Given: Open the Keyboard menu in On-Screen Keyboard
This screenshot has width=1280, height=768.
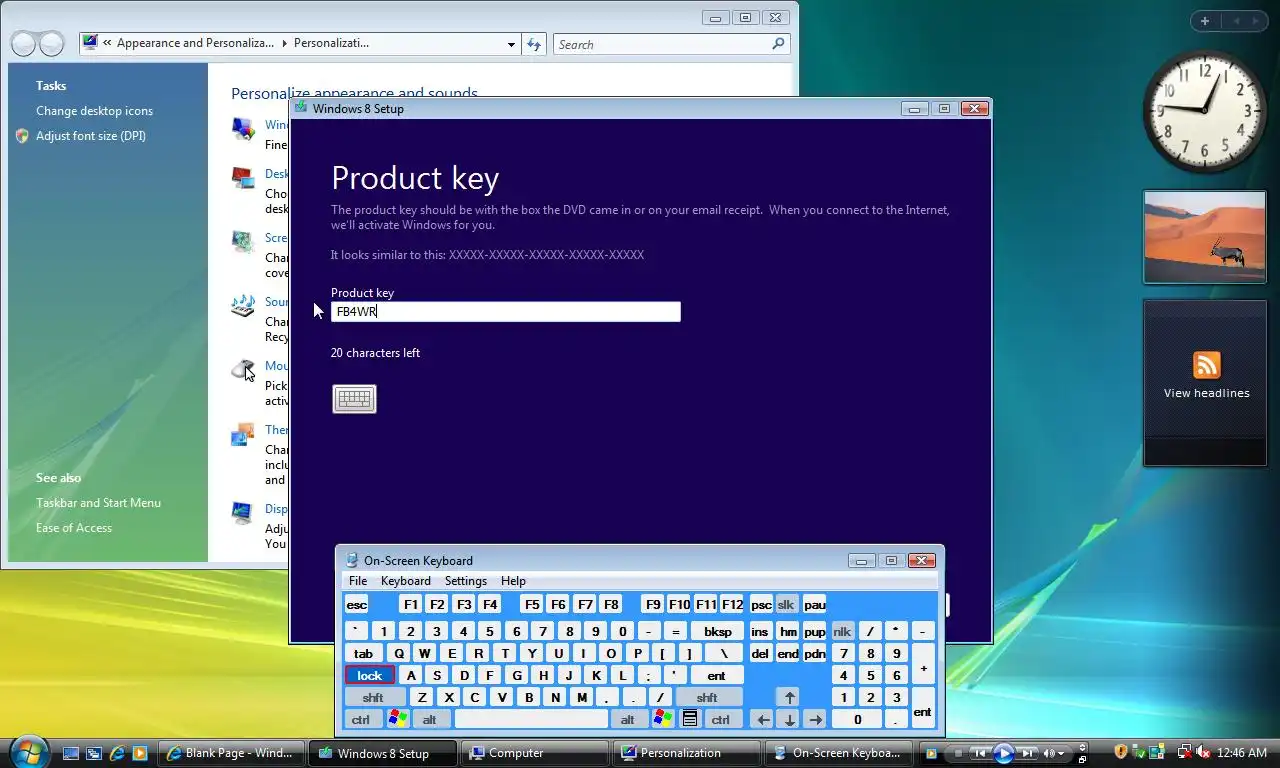Looking at the screenshot, I should [406, 581].
